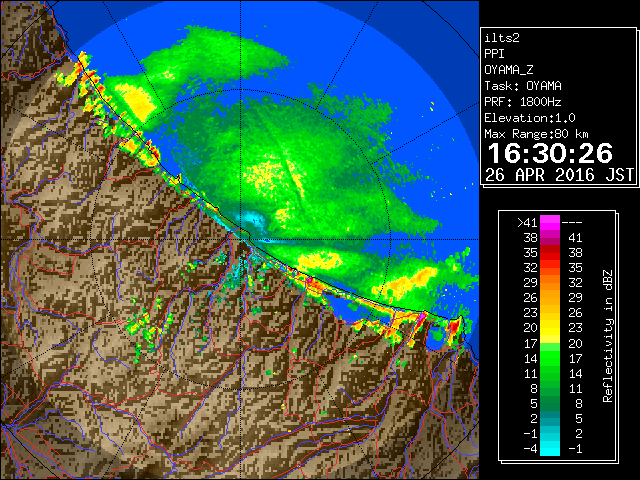Click the 'Max Range:80 km' text

536,134
